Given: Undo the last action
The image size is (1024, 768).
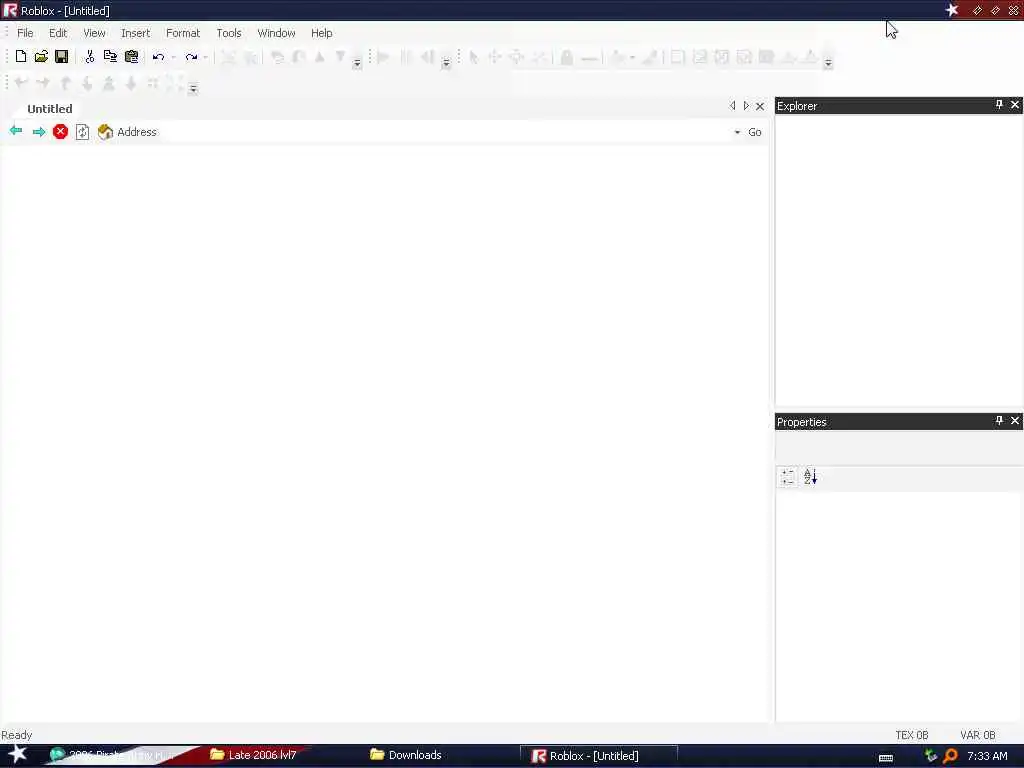Looking at the screenshot, I should point(158,57).
